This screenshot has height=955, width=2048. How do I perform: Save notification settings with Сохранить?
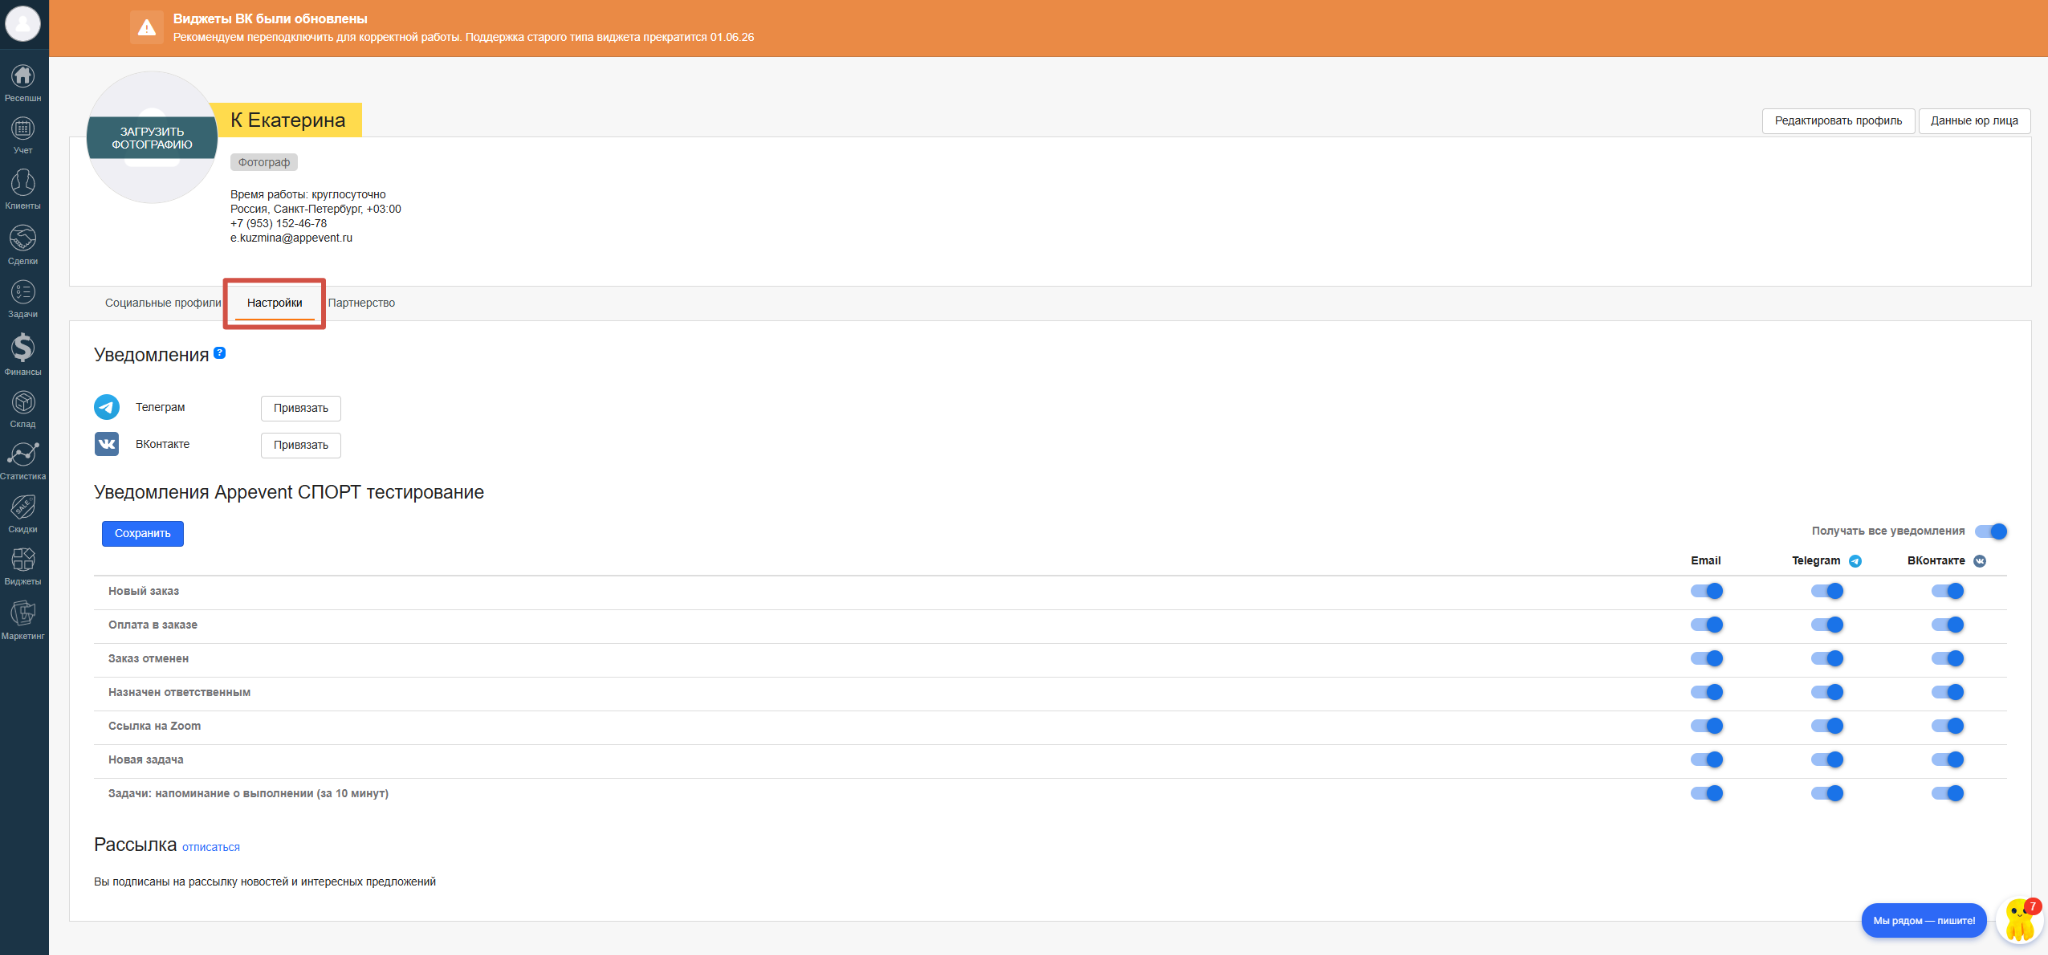click(x=143, y=534)
